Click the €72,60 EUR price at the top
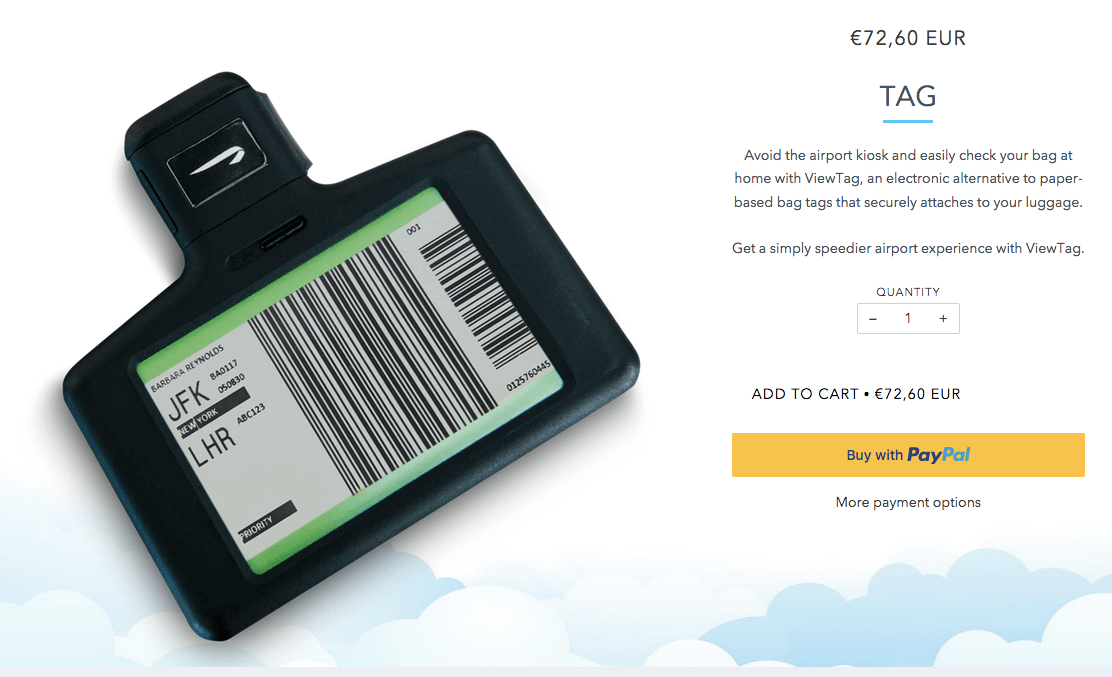 (x=907, y=38)
